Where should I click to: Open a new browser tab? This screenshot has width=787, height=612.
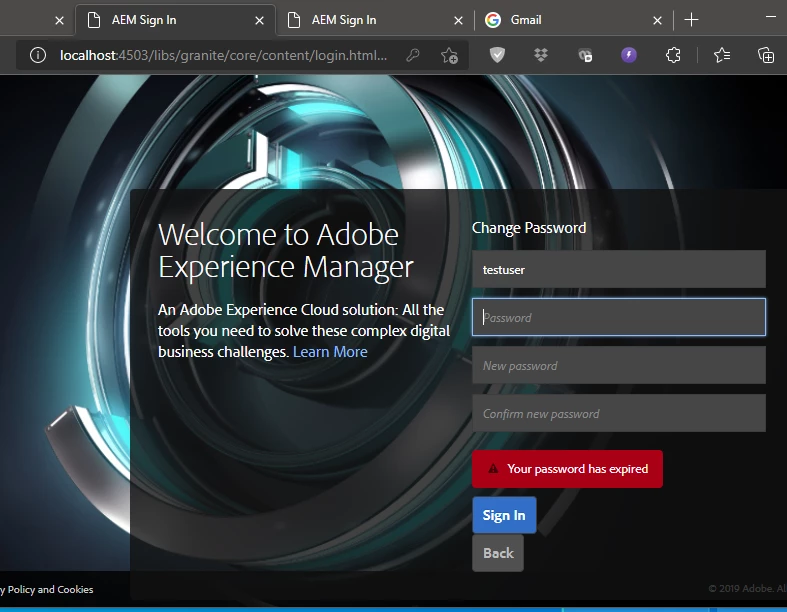(x=691, y=20)
